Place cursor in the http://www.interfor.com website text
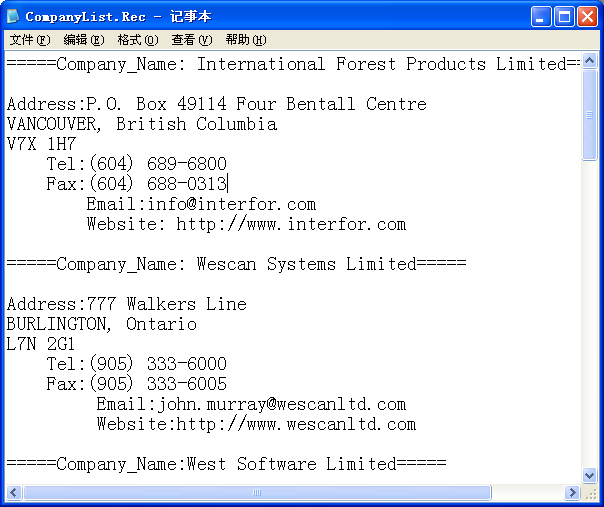Screen dimensions: 604x507 tap(290, 224)
